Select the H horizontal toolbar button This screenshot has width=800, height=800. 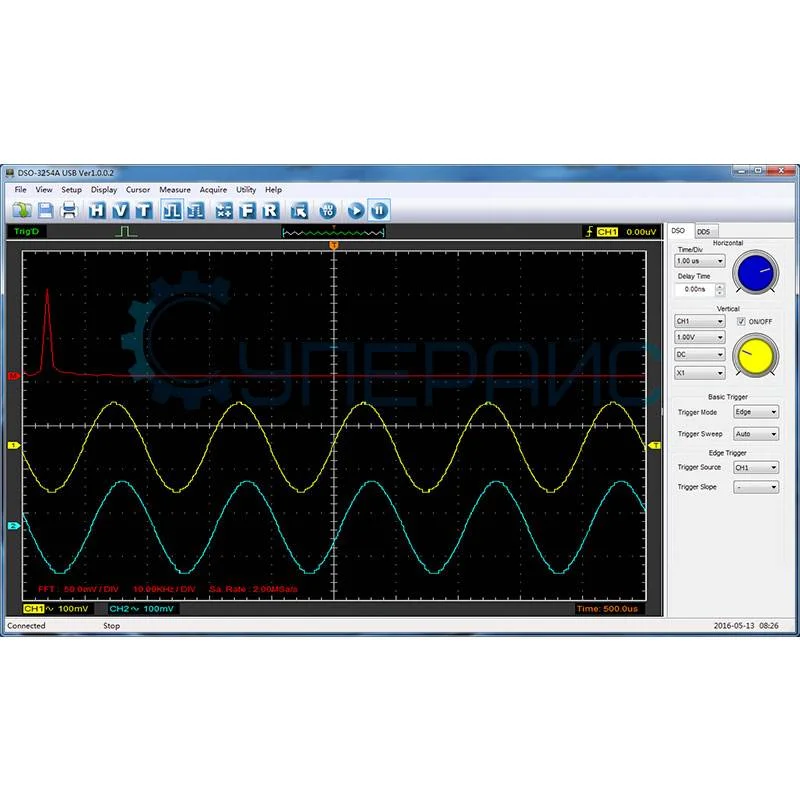[x=97, y=210]
